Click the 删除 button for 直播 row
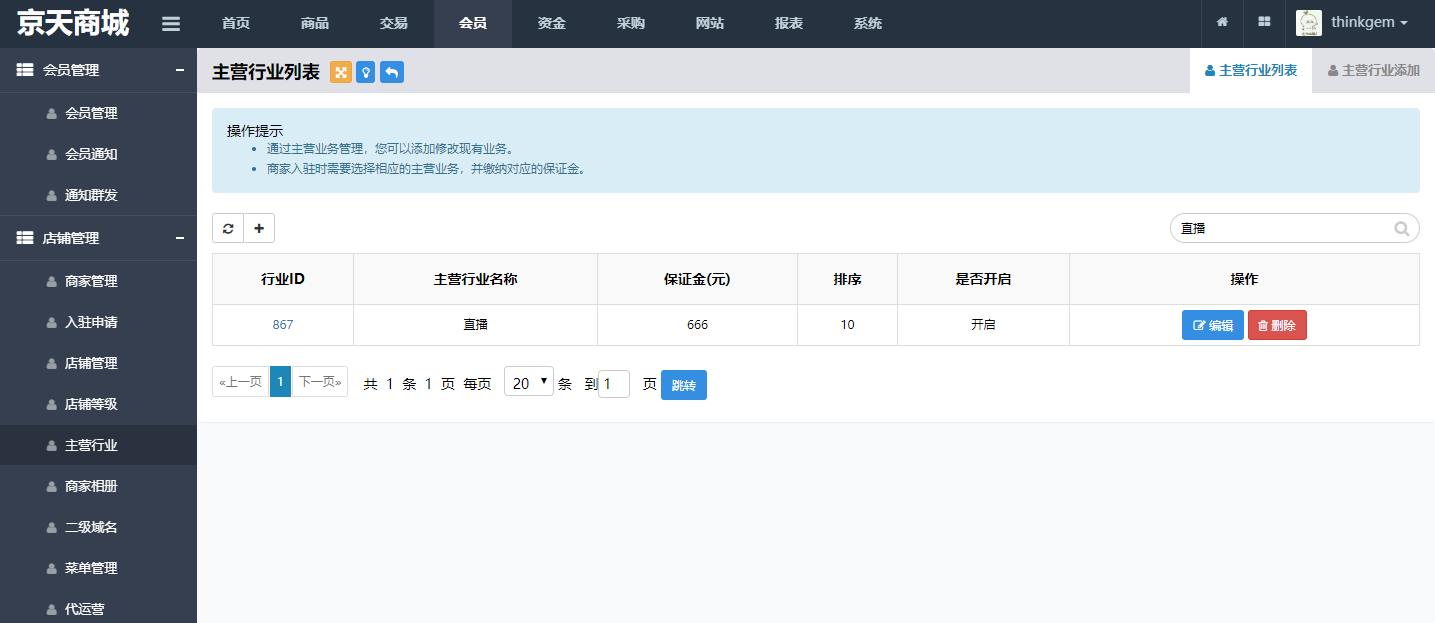The height and width of the screenshot is (623, 1435). tap(1277, 325)
